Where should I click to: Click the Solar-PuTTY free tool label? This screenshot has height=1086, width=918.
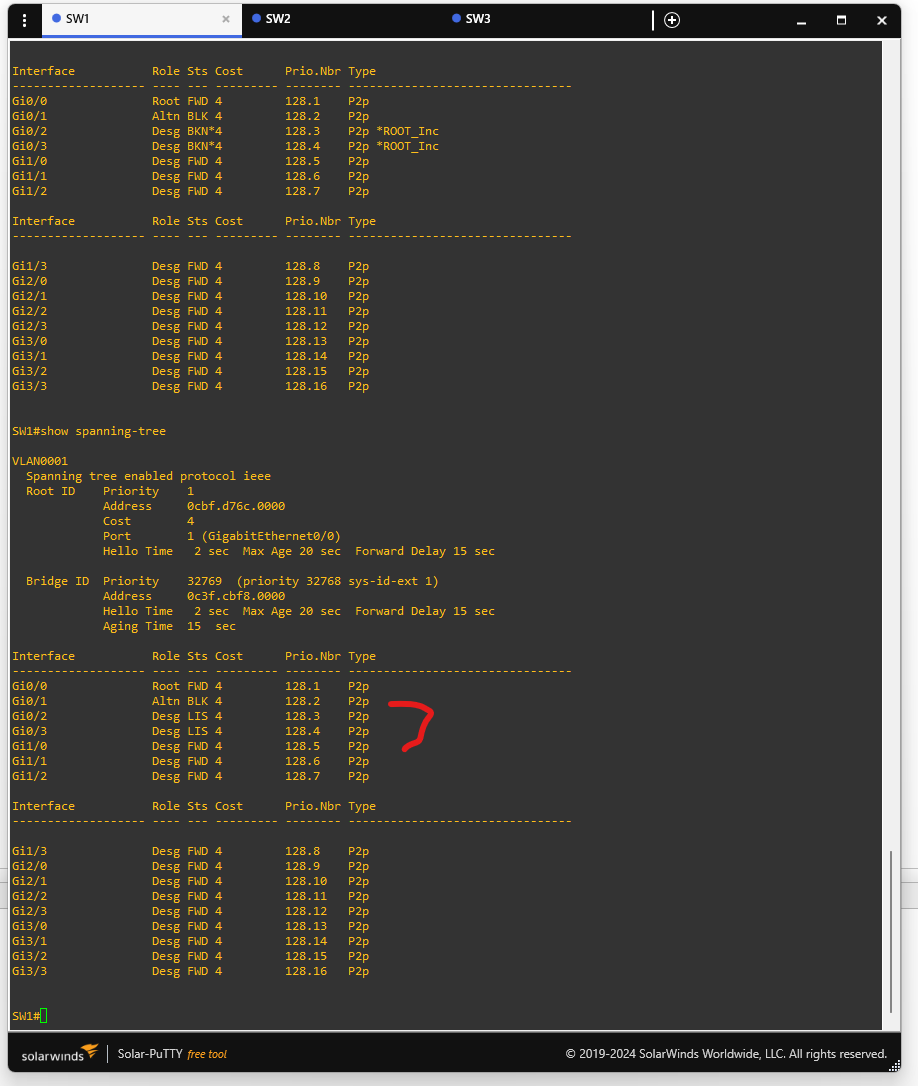(172, 1053)
